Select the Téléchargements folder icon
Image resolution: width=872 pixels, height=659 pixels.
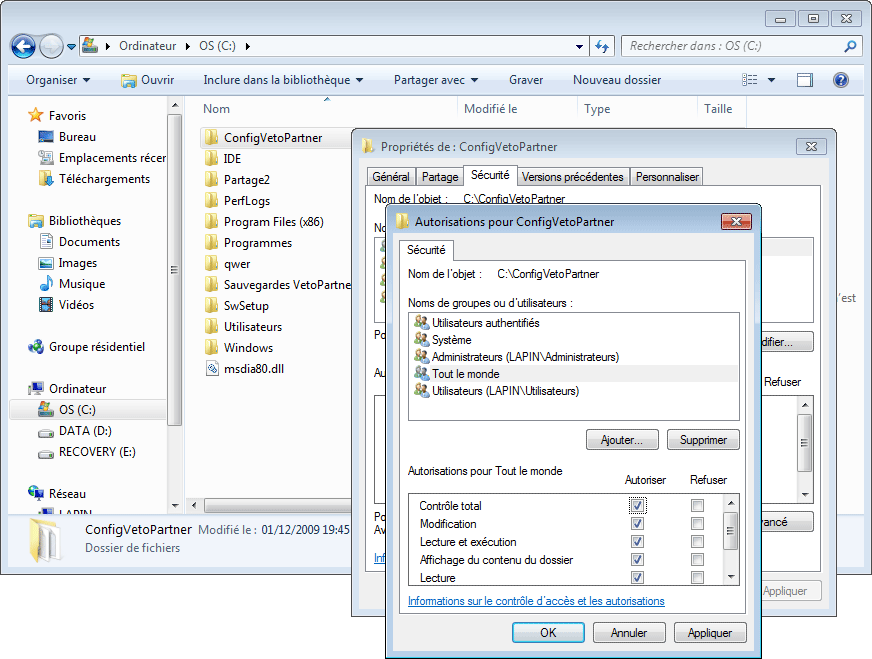click(46, 179)
